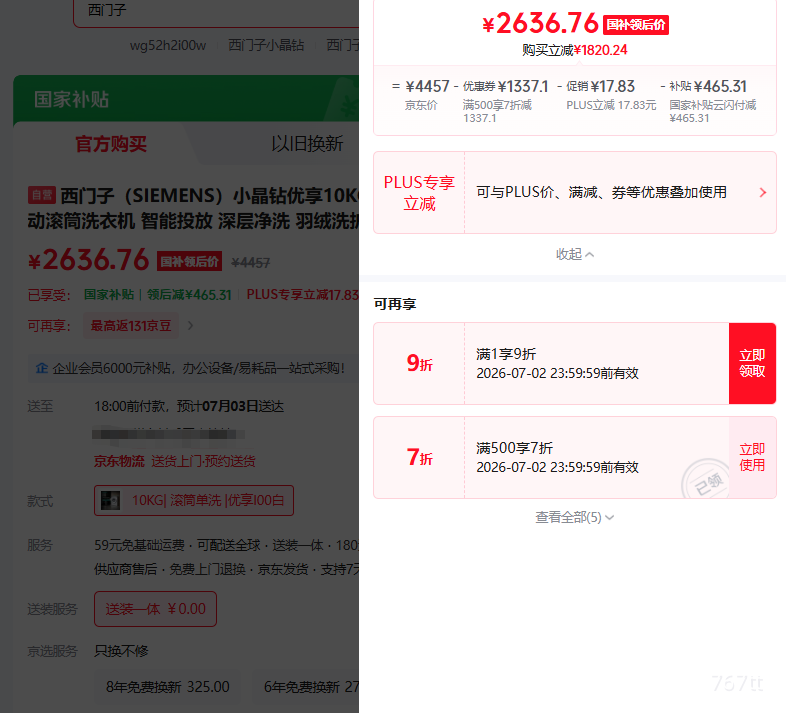Select the 送装一体 ¥0.00 service option
Image resolution: width=786 pixels, height=713 pixels.
tap(155, 609)
